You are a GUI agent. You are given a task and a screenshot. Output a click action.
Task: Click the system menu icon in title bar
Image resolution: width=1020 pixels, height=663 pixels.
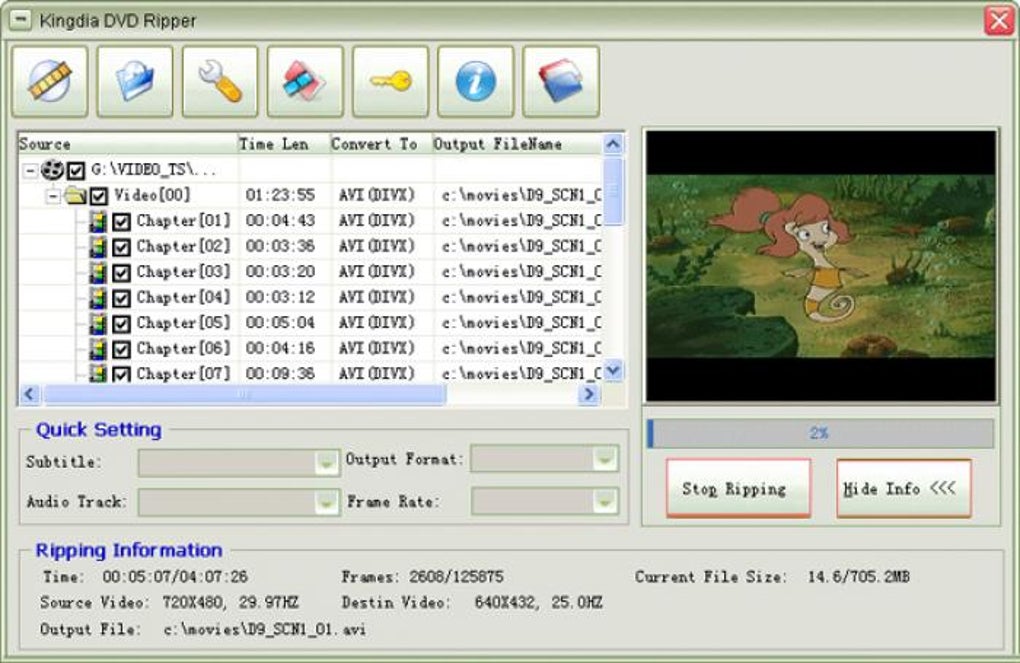pos(21,20)
